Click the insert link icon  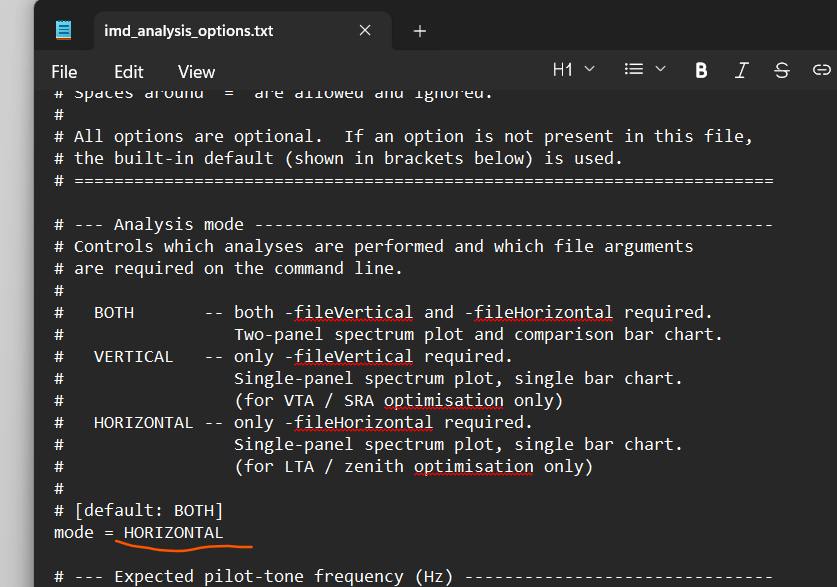tap(821, 70)
